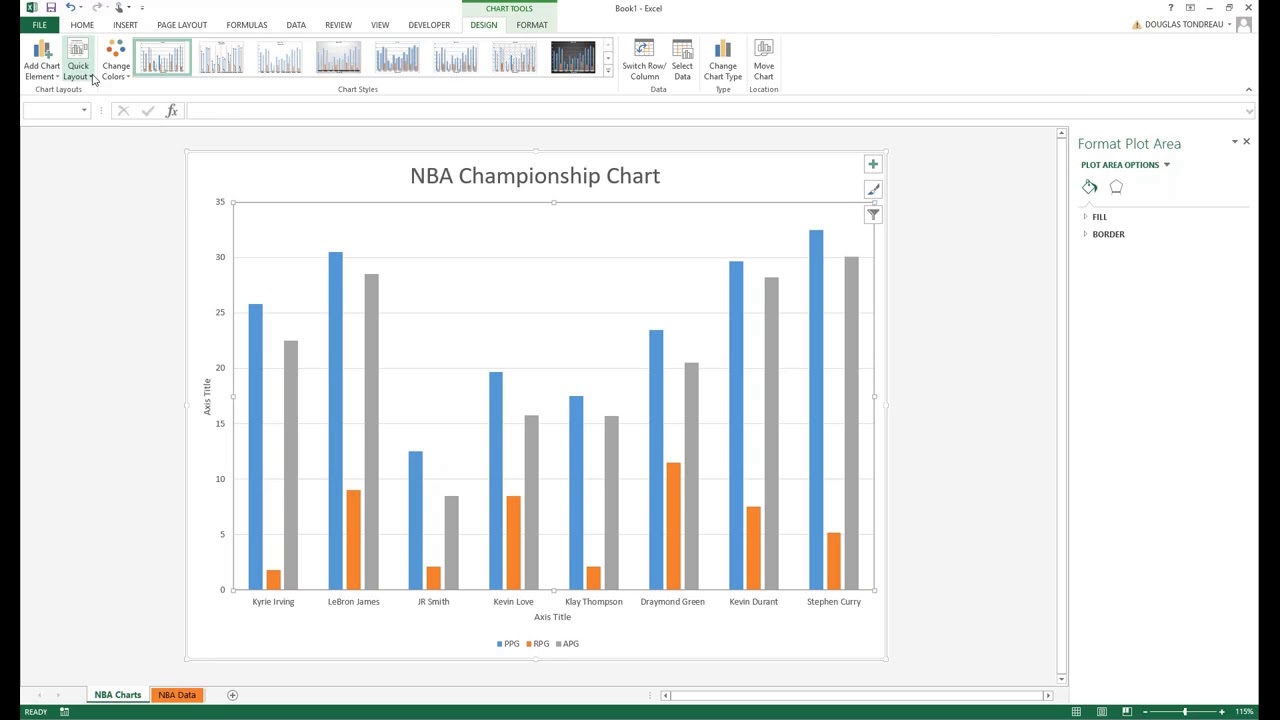1280x720 pixels.
Task: Click Switch Row/Column
Action: coord(644,61)
